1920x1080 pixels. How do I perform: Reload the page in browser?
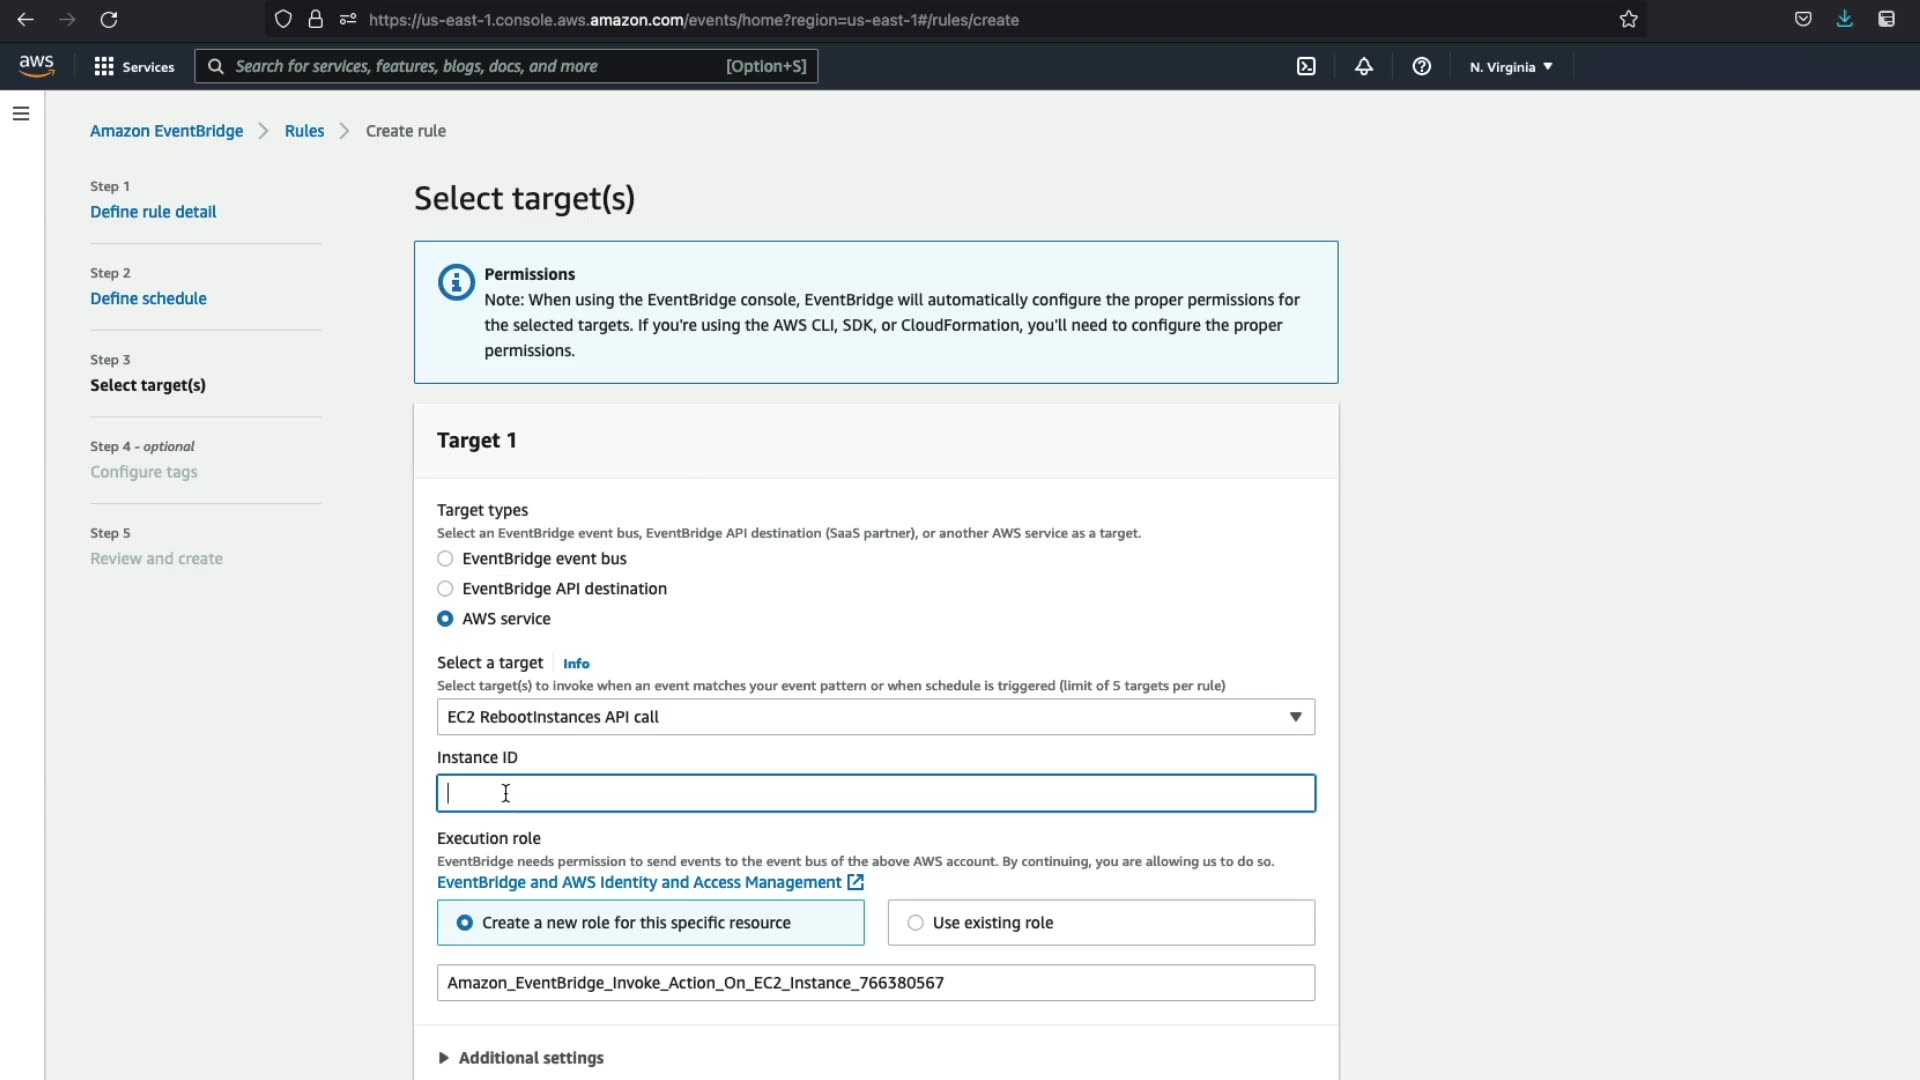[109, 19]
